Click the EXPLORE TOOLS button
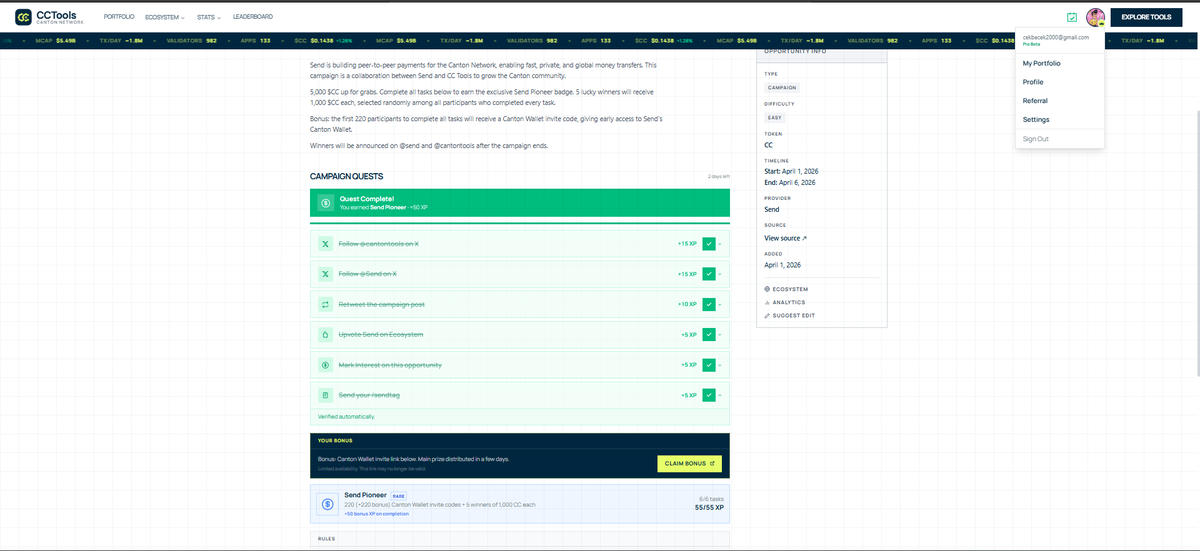 tap(1146, 17)
